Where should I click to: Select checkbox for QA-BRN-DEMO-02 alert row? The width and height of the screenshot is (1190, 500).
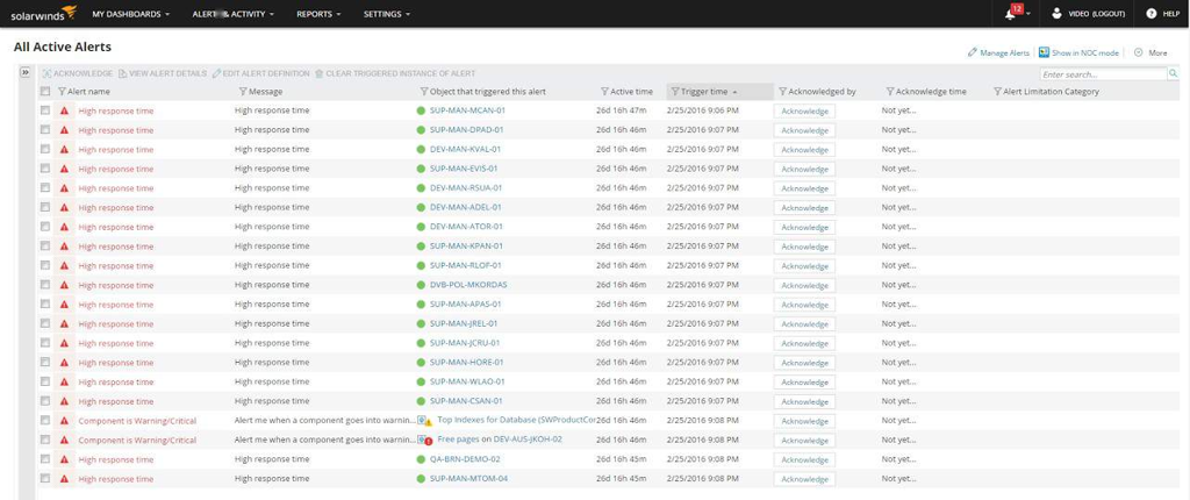[45, 459]
